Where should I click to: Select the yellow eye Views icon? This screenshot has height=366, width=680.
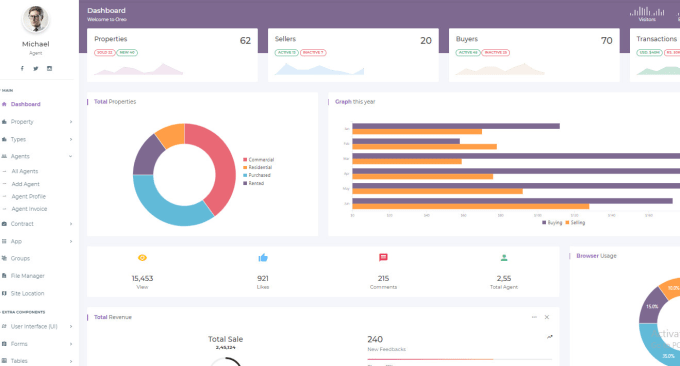[142, 258]
